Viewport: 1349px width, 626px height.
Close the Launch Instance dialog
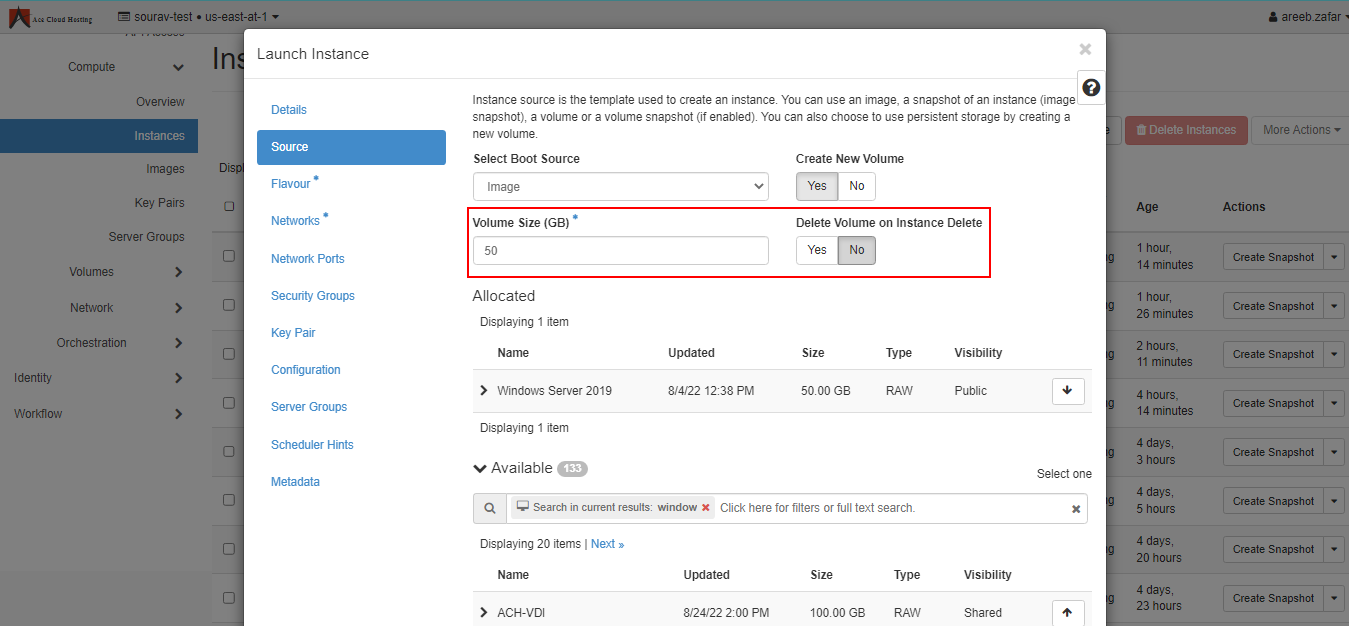pos(1085,49)
